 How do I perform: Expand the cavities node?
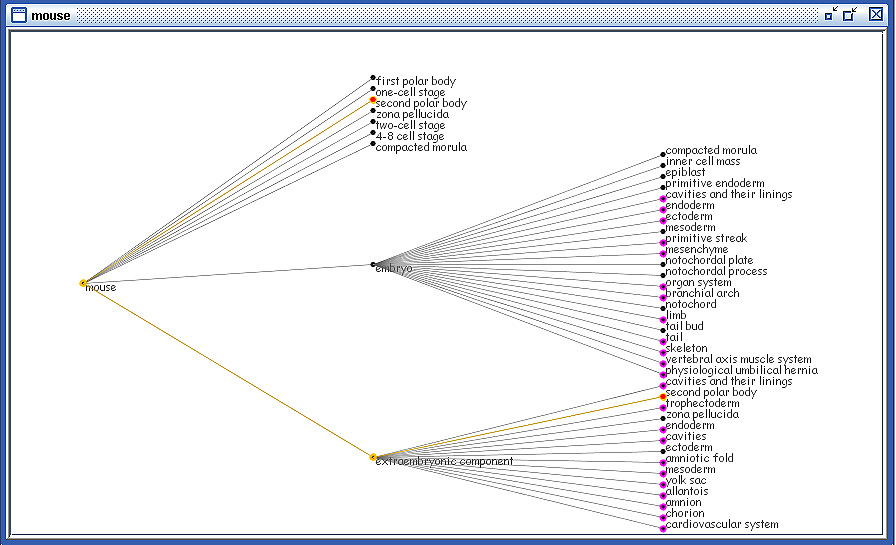point(663,440)
